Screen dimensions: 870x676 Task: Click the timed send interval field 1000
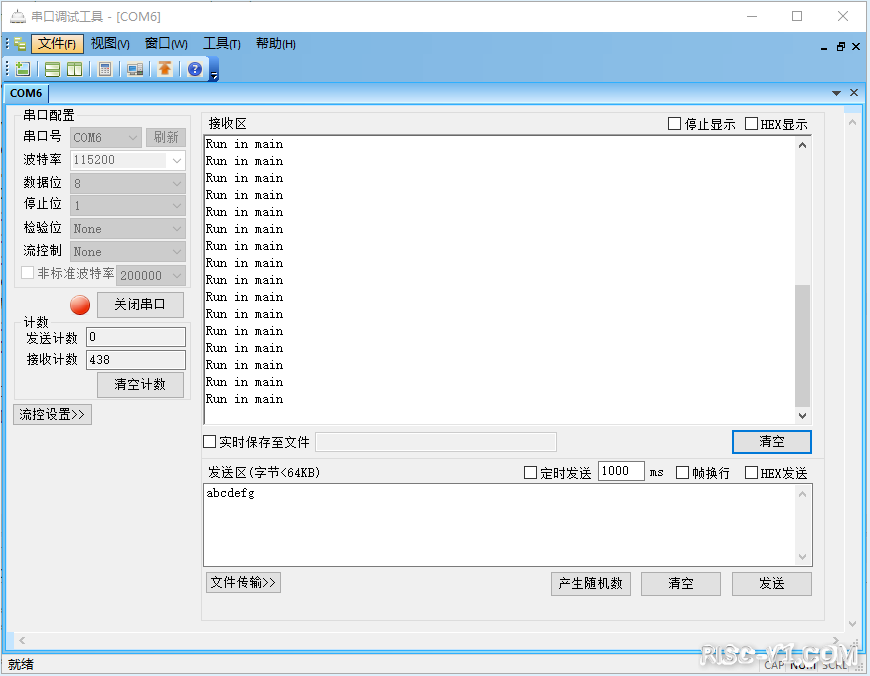621,471
